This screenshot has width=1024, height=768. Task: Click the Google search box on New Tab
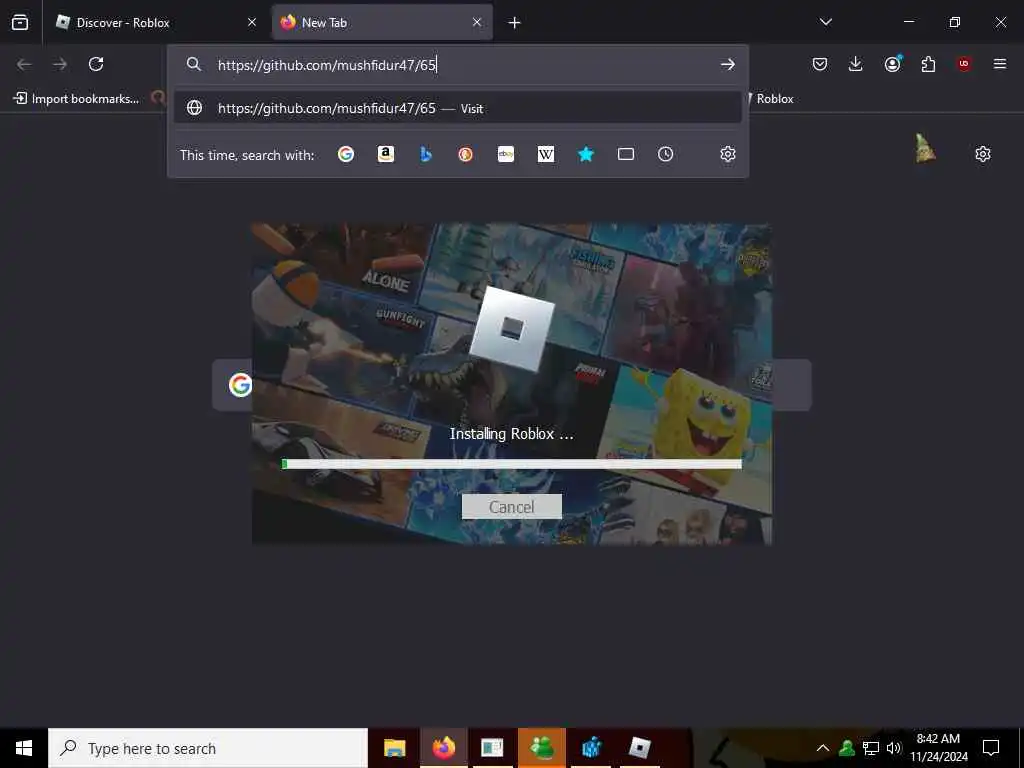pos(512,385)
